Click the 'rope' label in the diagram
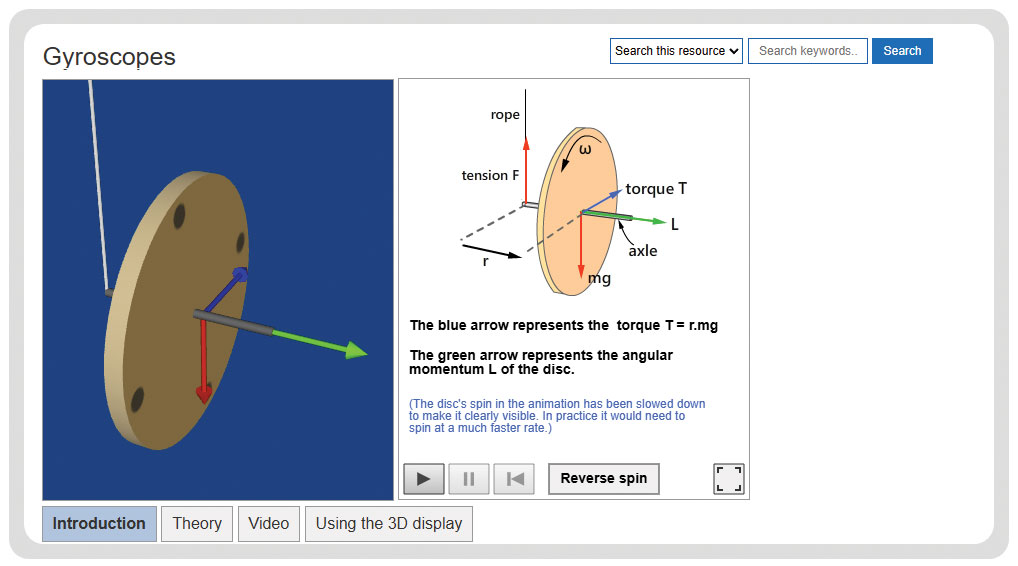Viewport: 1018px width, 566px height. 505,115
